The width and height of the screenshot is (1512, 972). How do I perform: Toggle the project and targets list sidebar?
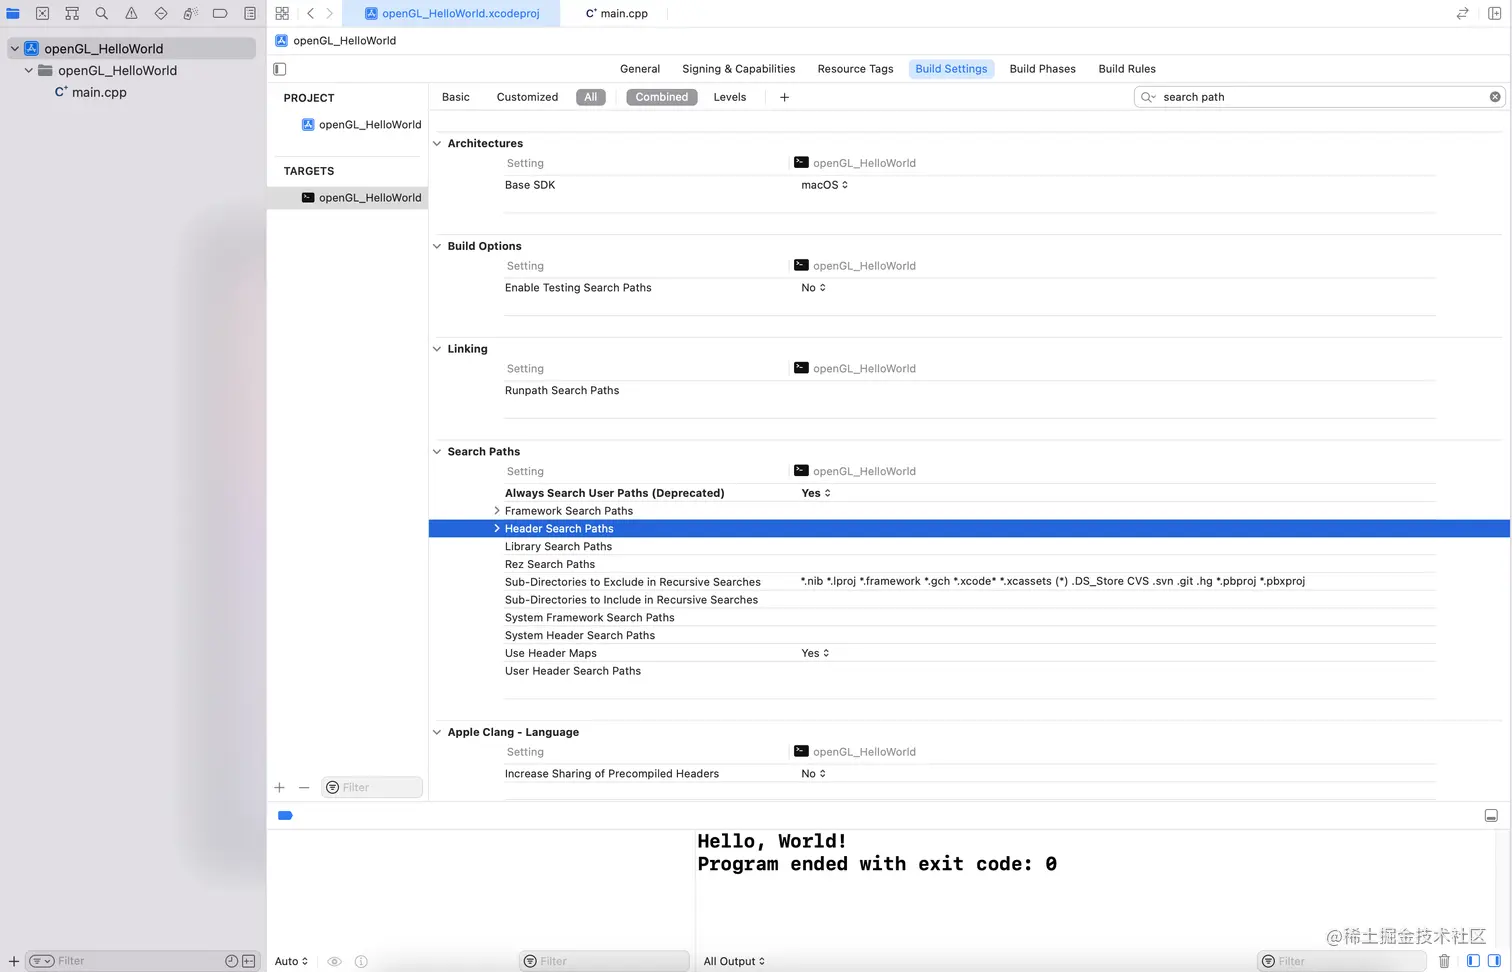(x=280, y=69)
